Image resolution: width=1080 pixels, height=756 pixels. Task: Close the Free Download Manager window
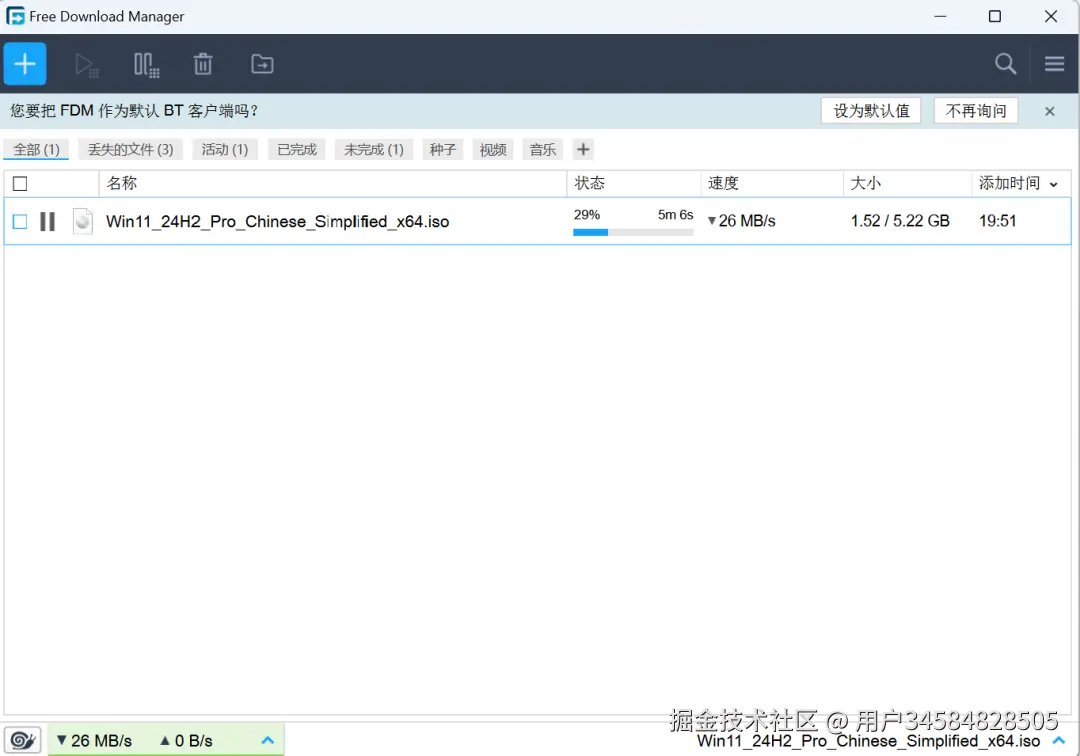pyautogui.click(x=1050, y=16)
